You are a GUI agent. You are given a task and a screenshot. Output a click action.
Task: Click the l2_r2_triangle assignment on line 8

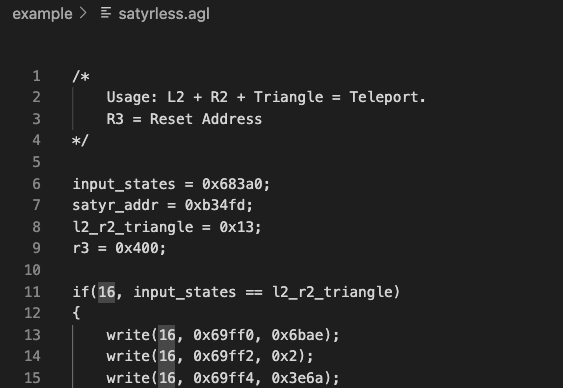(x=167, y=227)
